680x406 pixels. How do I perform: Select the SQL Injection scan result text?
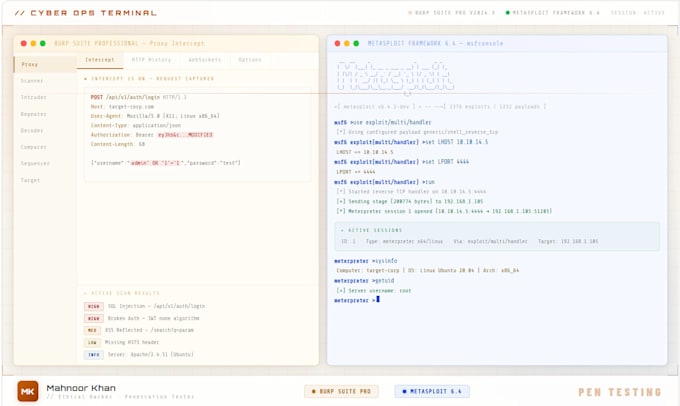(x=157, y=306)
